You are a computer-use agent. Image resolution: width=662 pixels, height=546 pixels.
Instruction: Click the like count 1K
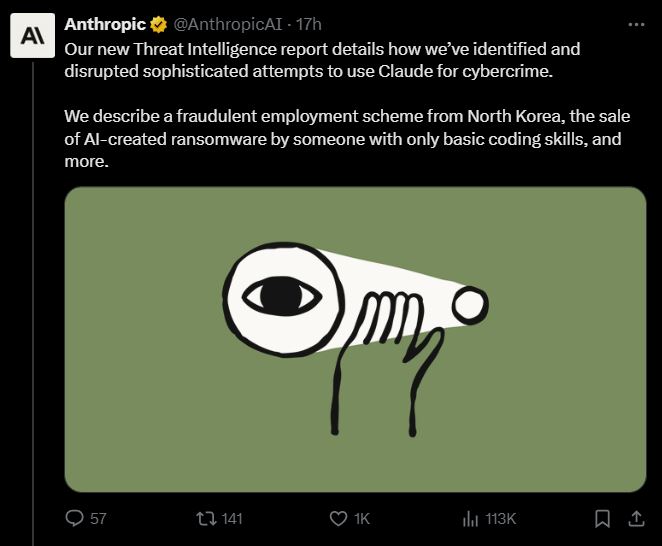(362, 518)
